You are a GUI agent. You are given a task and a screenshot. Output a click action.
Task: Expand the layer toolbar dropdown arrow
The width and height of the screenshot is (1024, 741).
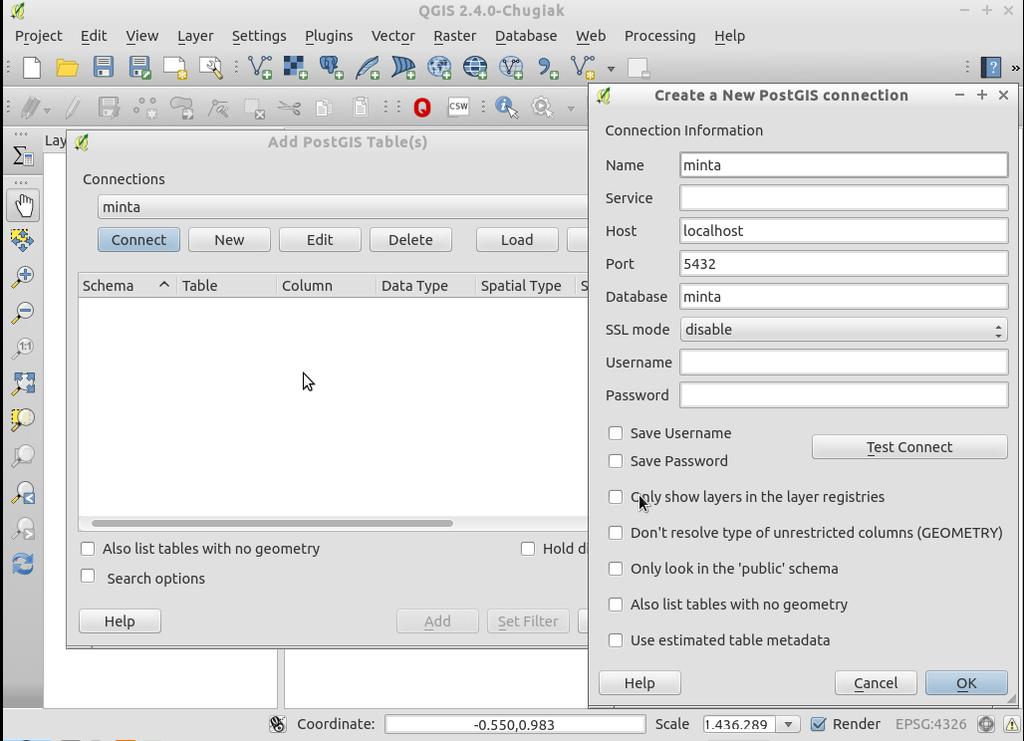611,69
